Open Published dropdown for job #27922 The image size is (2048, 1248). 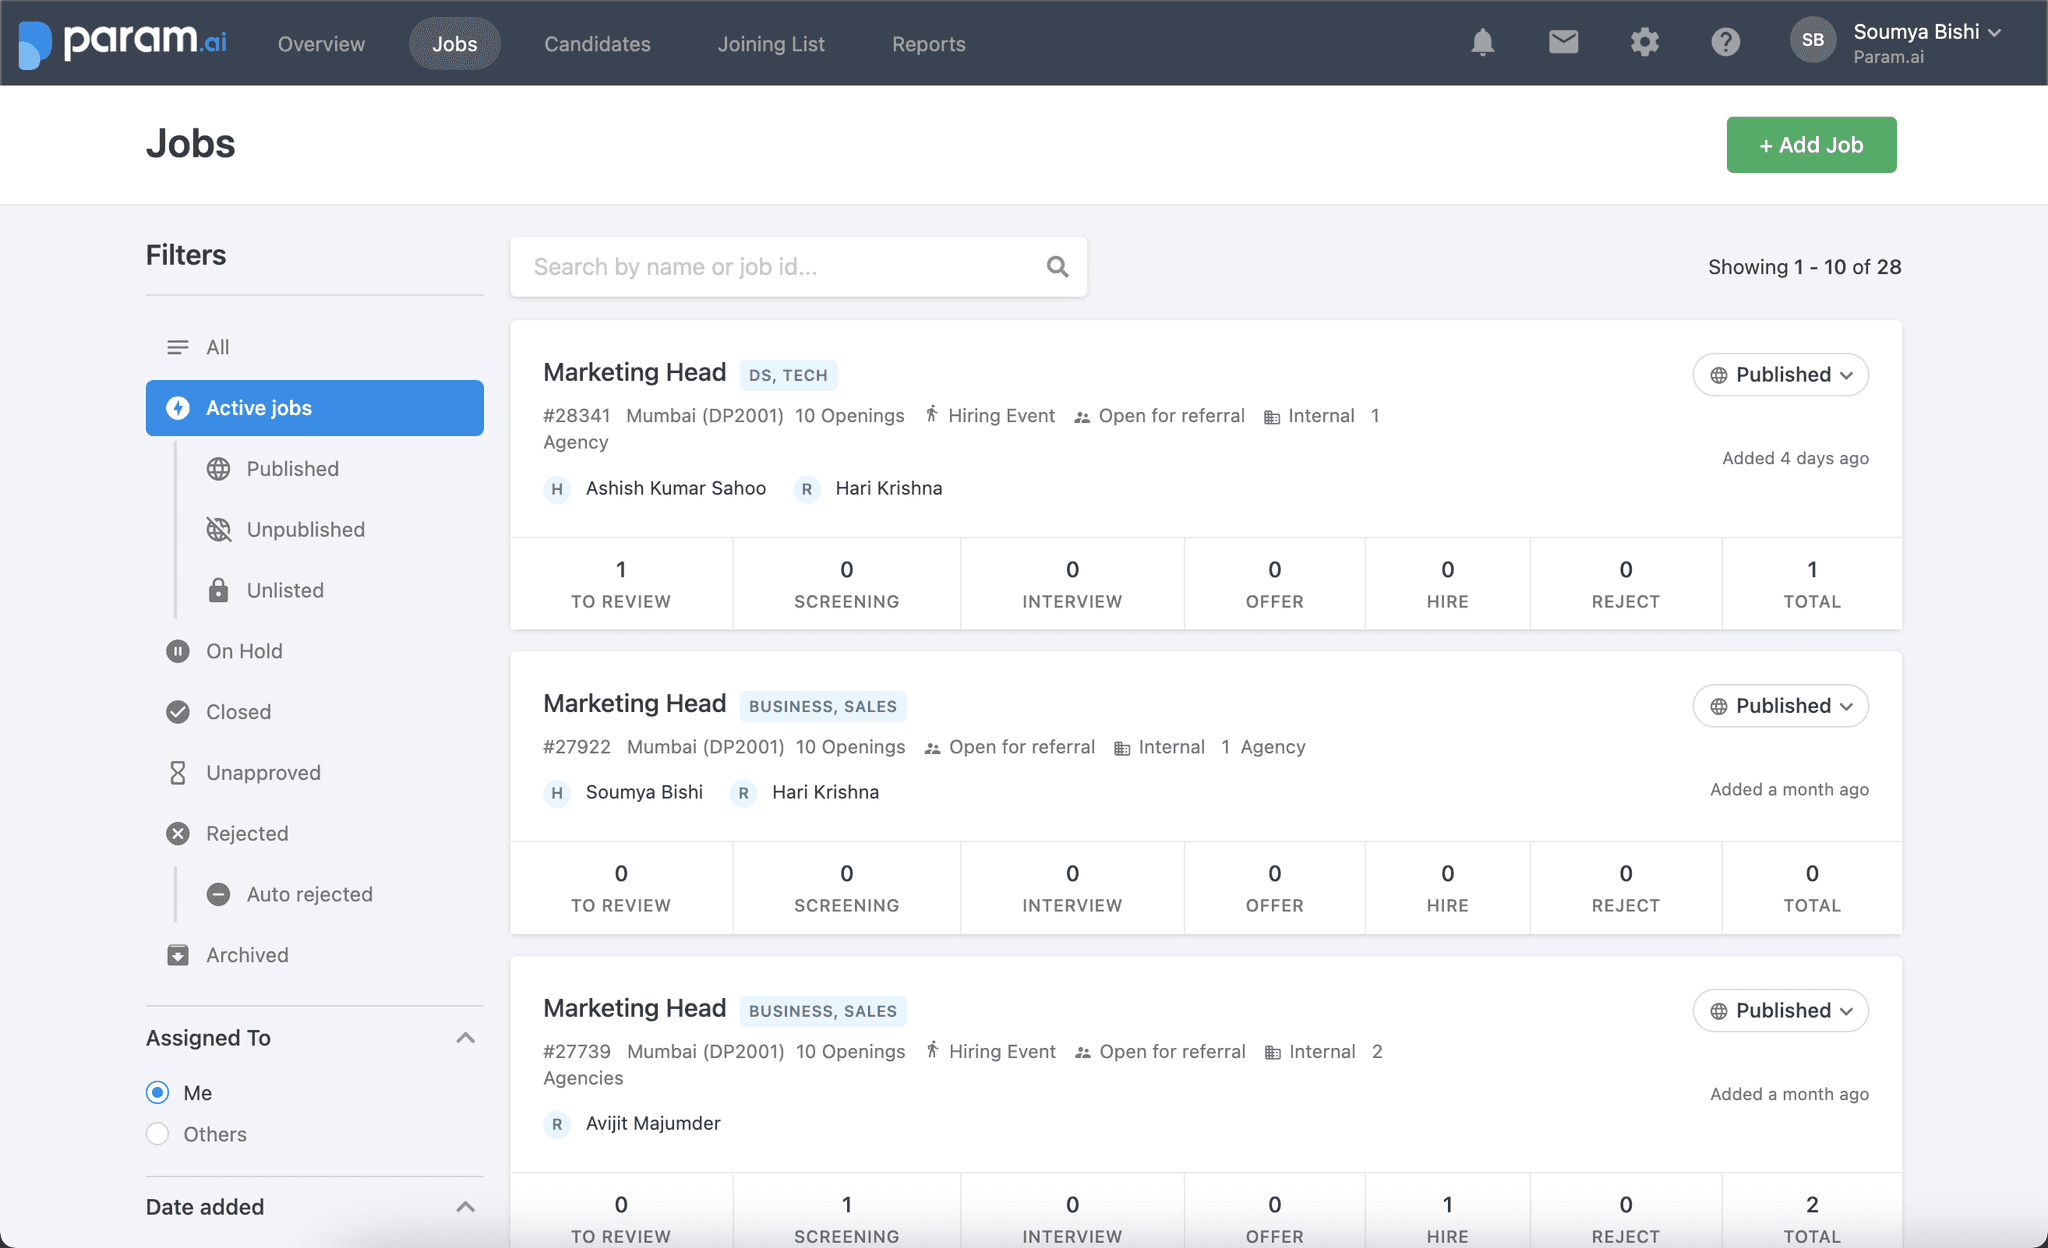1780,706
